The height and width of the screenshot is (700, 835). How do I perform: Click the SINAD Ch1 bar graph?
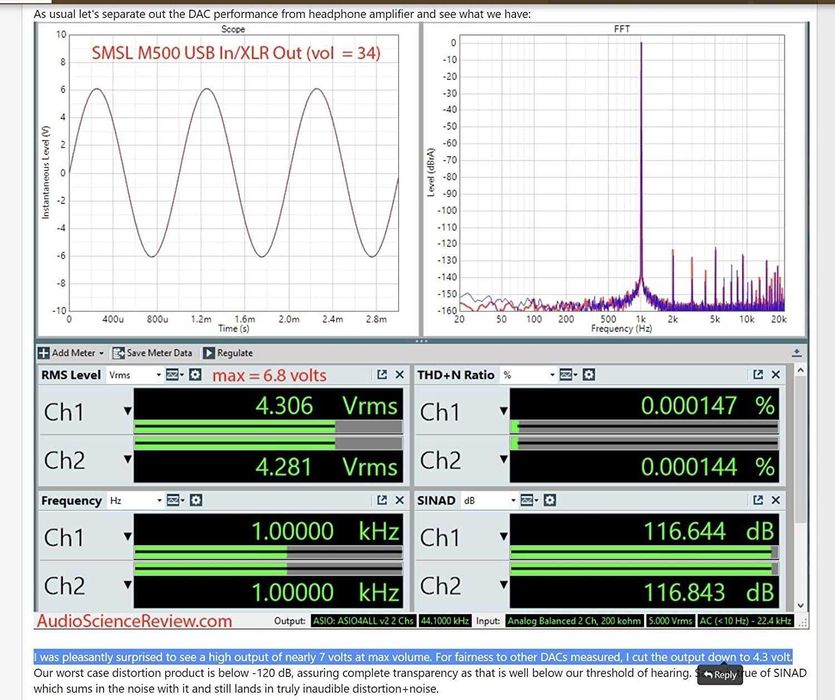pyautogui.click(x=644, y=552)
